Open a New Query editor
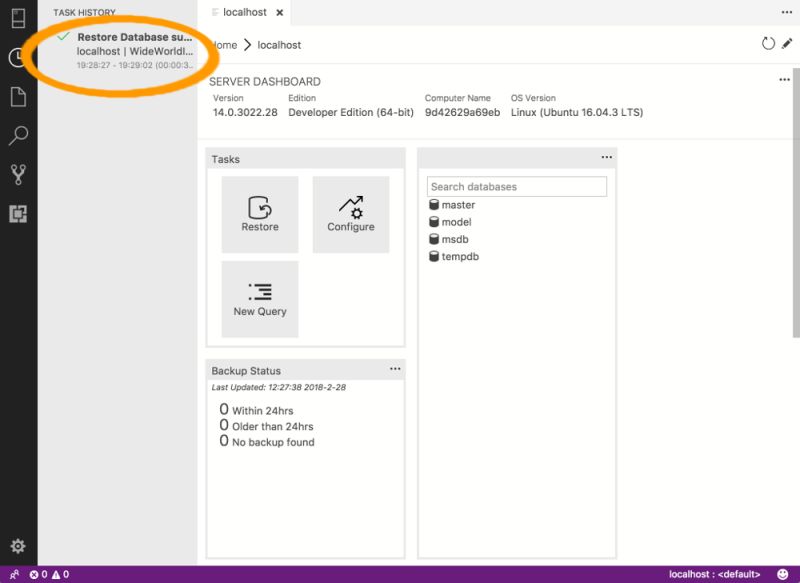Viewport: 800px width, 583px height. tap(258, 297)
